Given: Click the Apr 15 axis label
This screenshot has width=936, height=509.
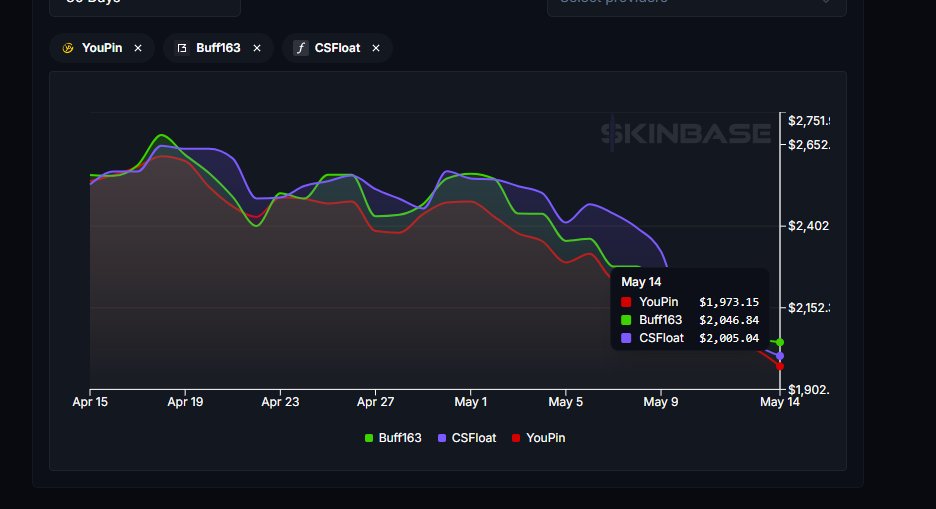Looking at the screenshot, I should click(90, 402).
